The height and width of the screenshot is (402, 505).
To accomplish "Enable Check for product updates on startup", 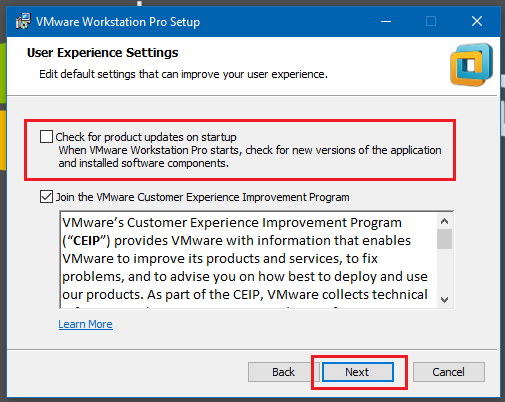I will click(x=46, y=137).
